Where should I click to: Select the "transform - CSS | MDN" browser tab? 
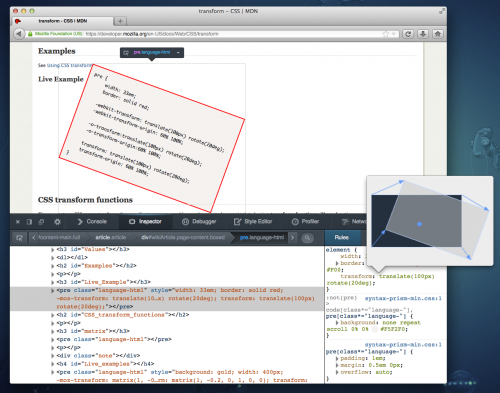coord(63,21)
